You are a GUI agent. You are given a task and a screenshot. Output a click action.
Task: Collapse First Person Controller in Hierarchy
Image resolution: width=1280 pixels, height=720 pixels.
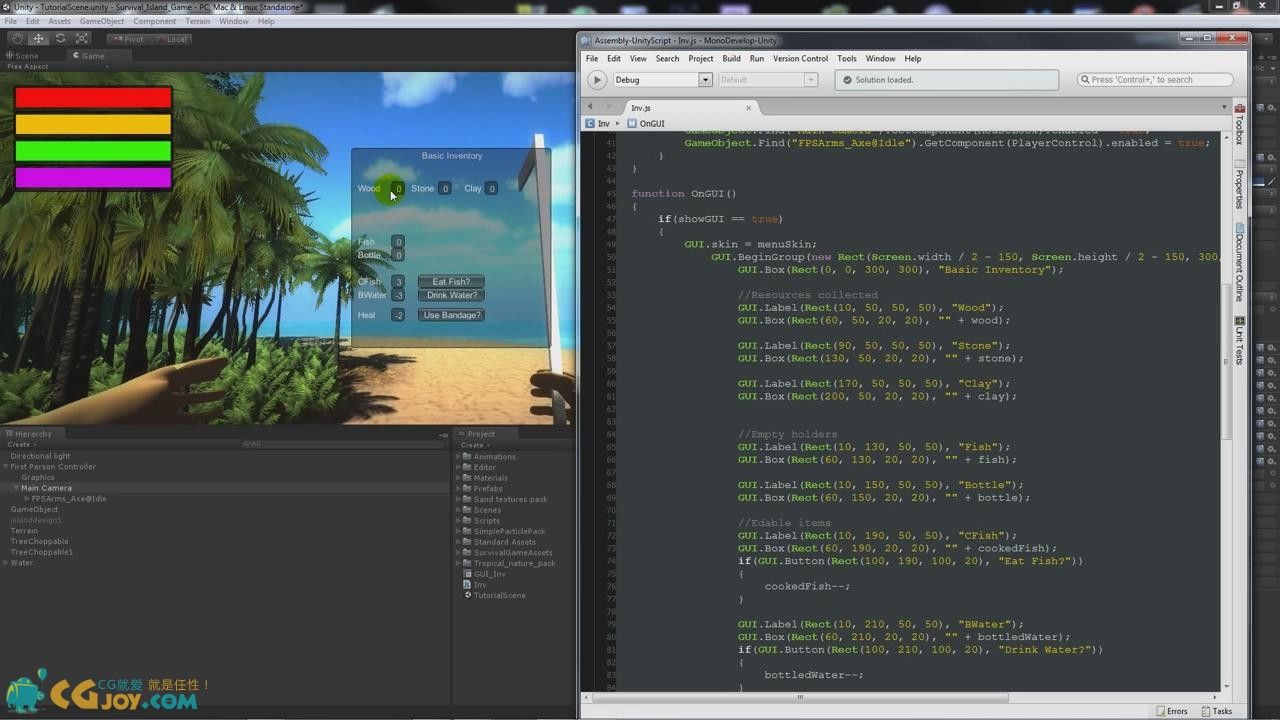[x=5, y=467]
